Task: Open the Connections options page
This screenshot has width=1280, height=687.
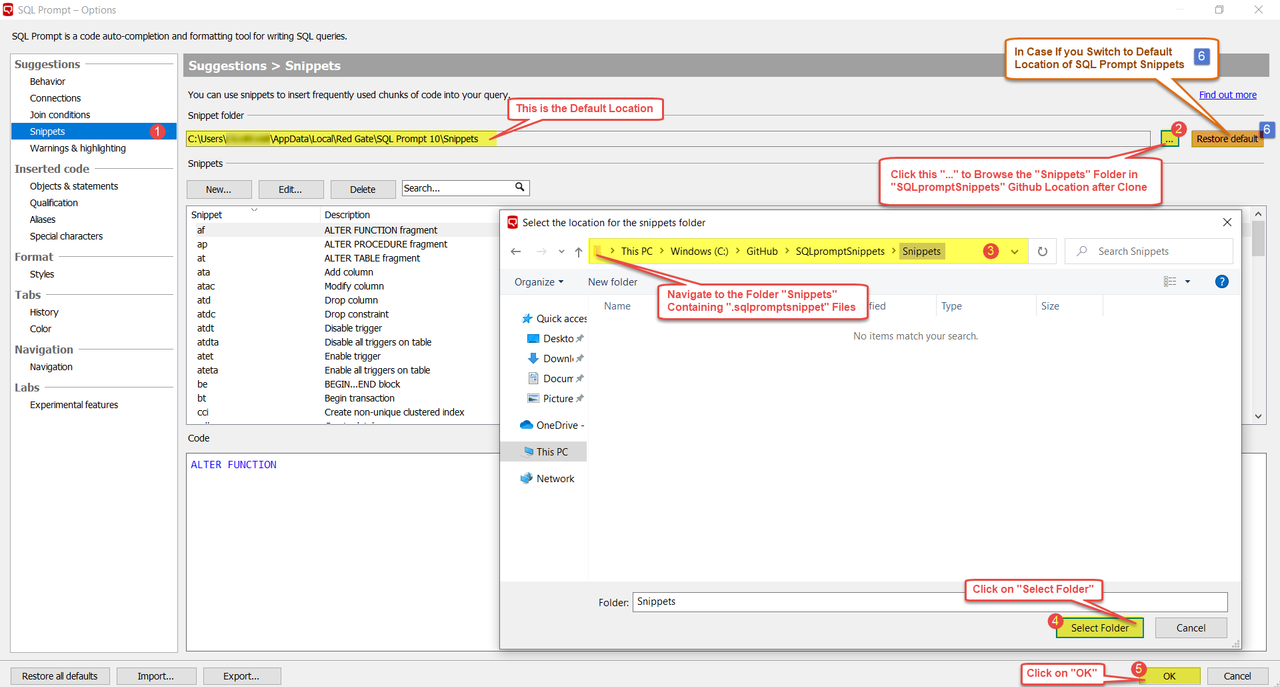Action: tap(55, 98)
